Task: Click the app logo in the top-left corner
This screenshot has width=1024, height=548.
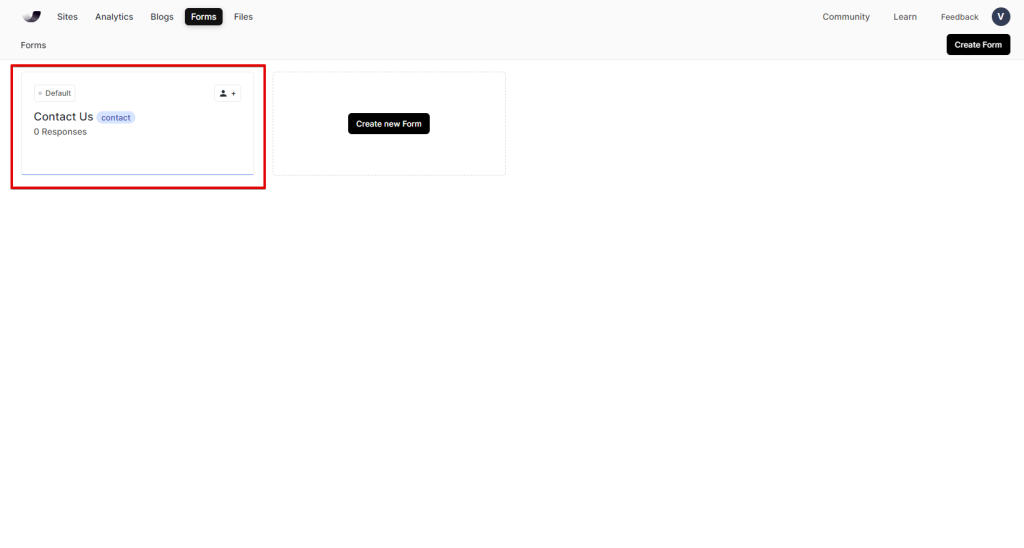Action: pyautogui.click(x=32, y=16)
